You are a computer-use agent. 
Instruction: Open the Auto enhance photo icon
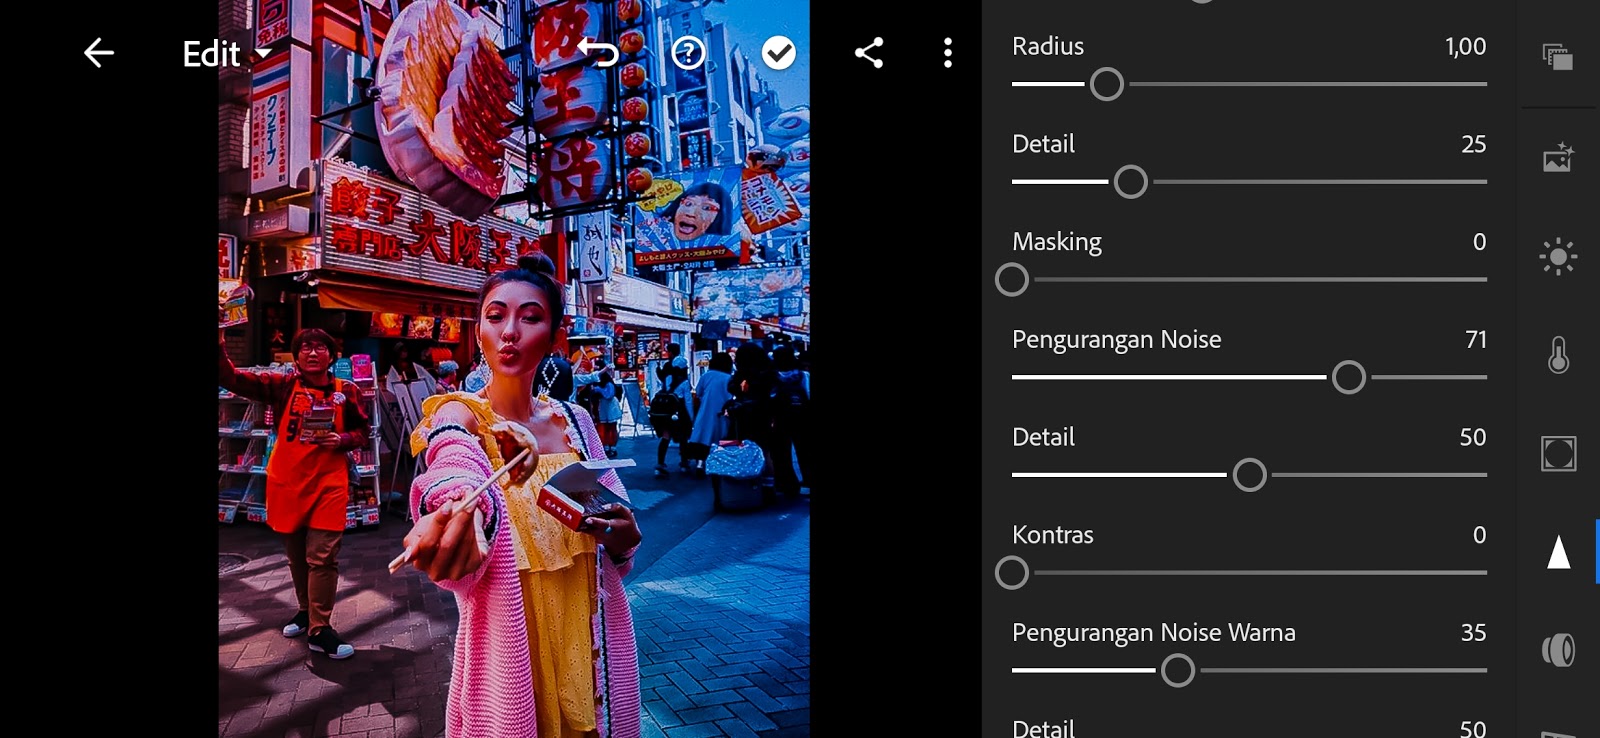coord(1558,157)
